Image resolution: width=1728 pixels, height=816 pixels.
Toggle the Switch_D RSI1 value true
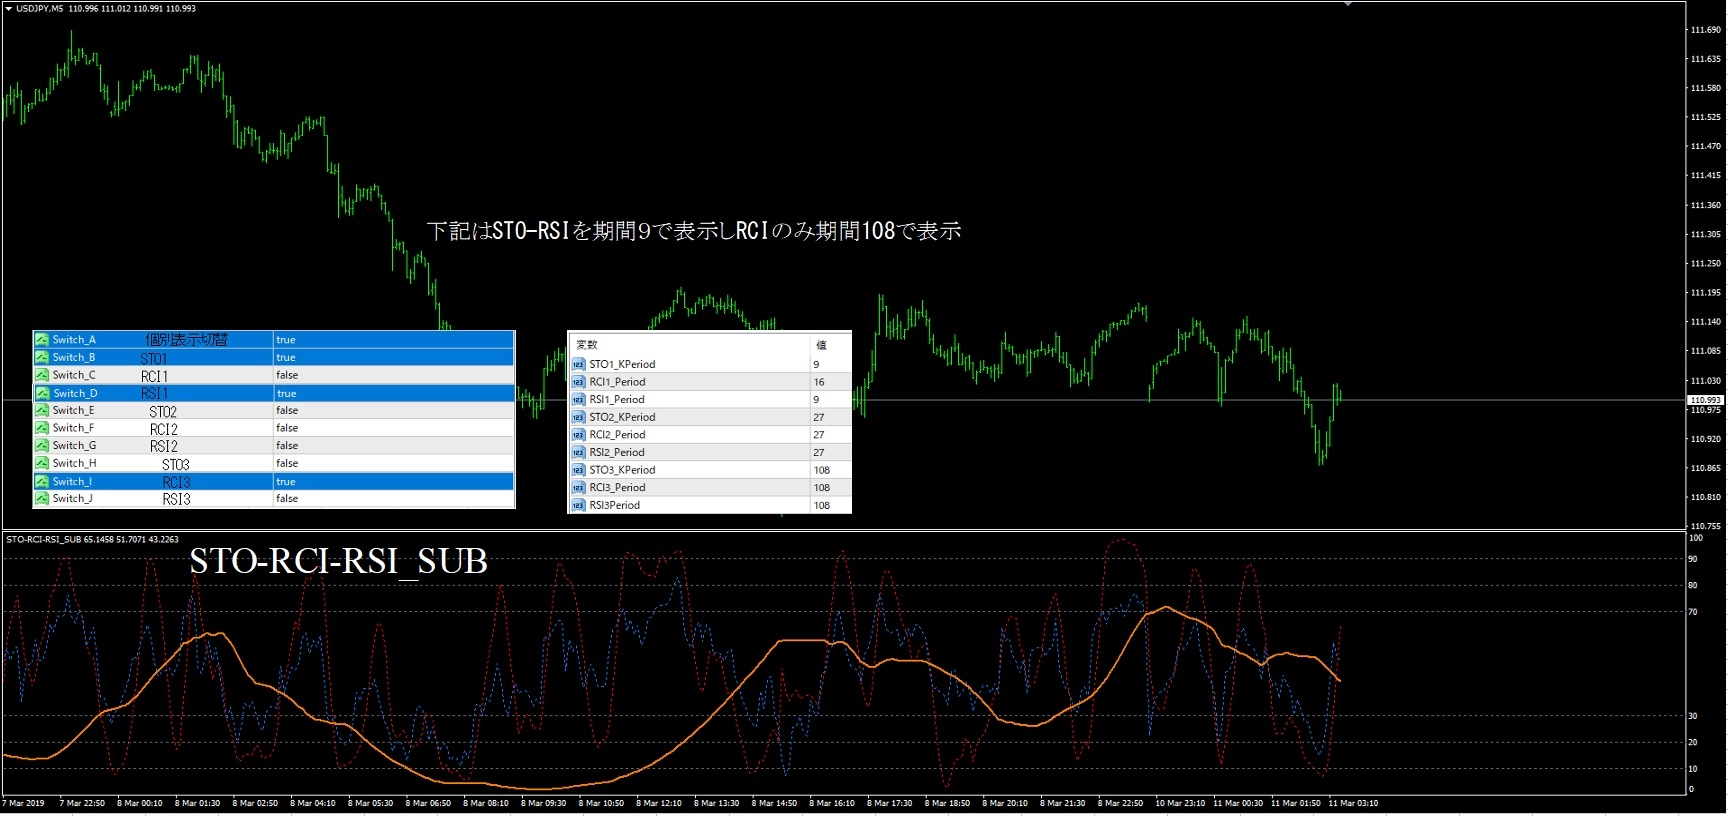[x=286, y=393]
